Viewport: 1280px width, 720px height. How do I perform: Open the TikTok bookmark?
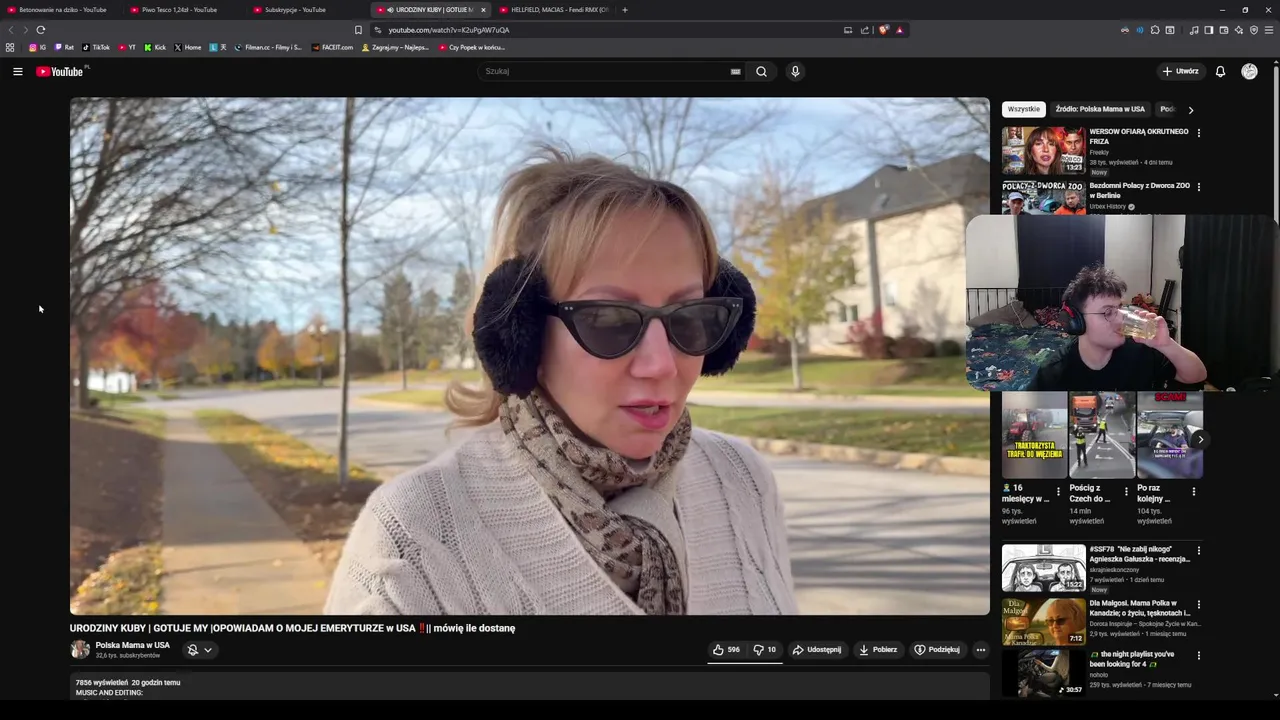coord(96,47)
